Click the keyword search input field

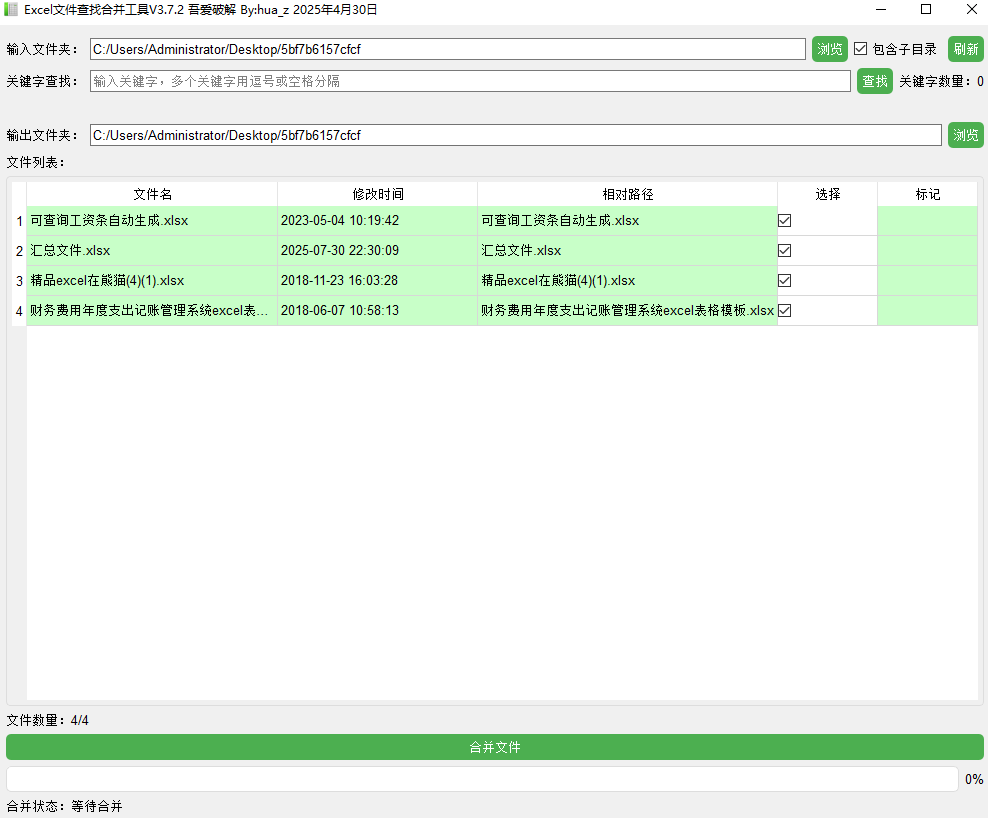click(470, 81)
